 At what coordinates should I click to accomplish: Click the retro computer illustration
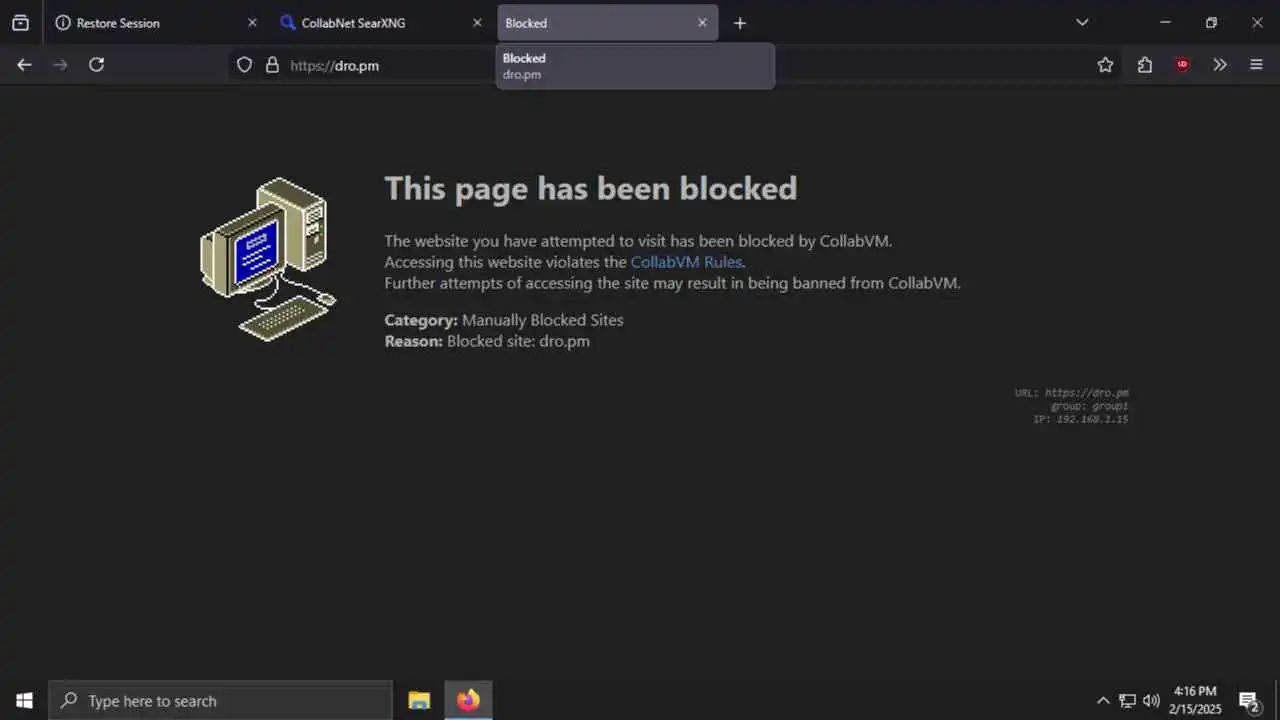tap(268, 259)
